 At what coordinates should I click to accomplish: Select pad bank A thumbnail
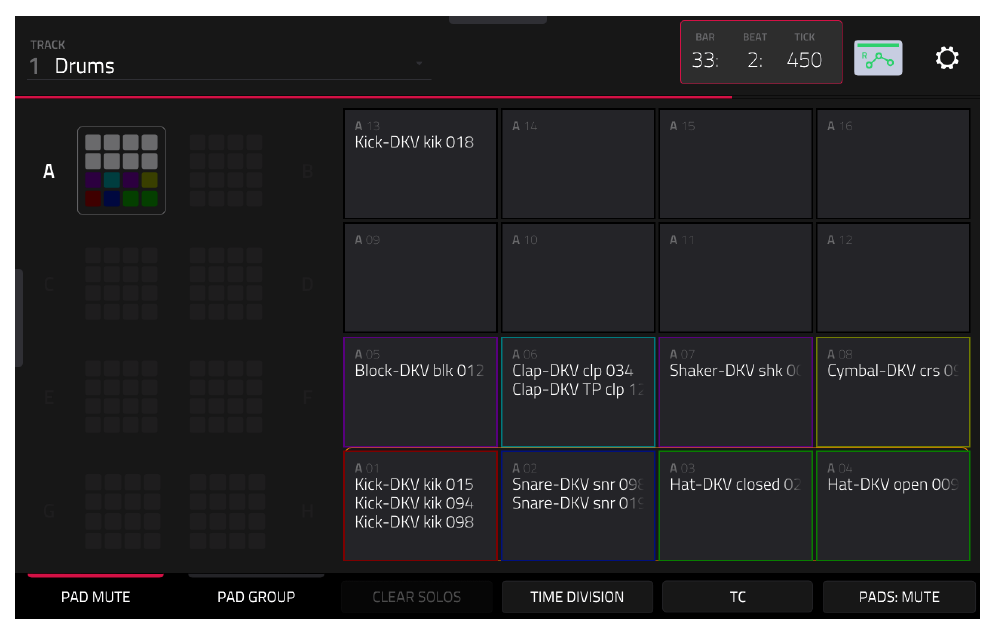(121, 170)
